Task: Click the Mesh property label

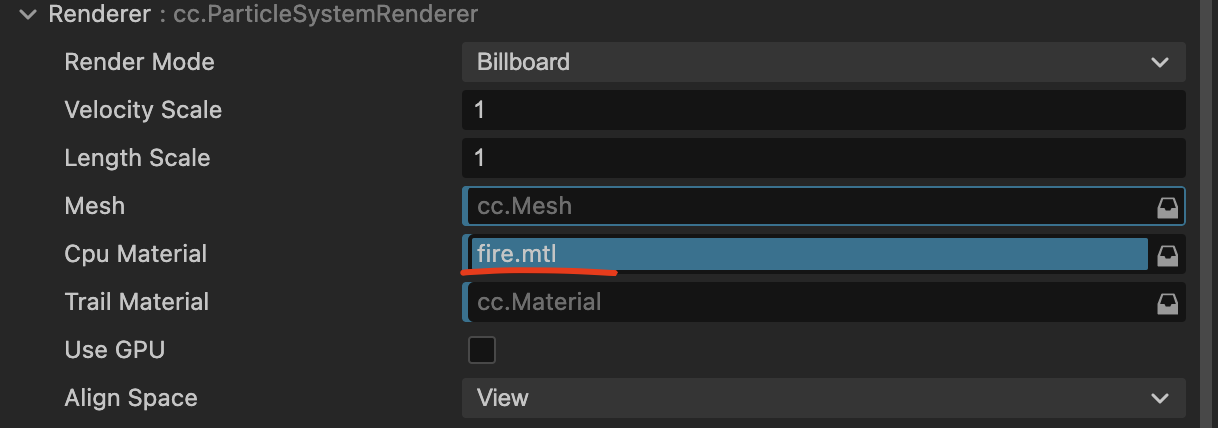Action: pos(95,206)
